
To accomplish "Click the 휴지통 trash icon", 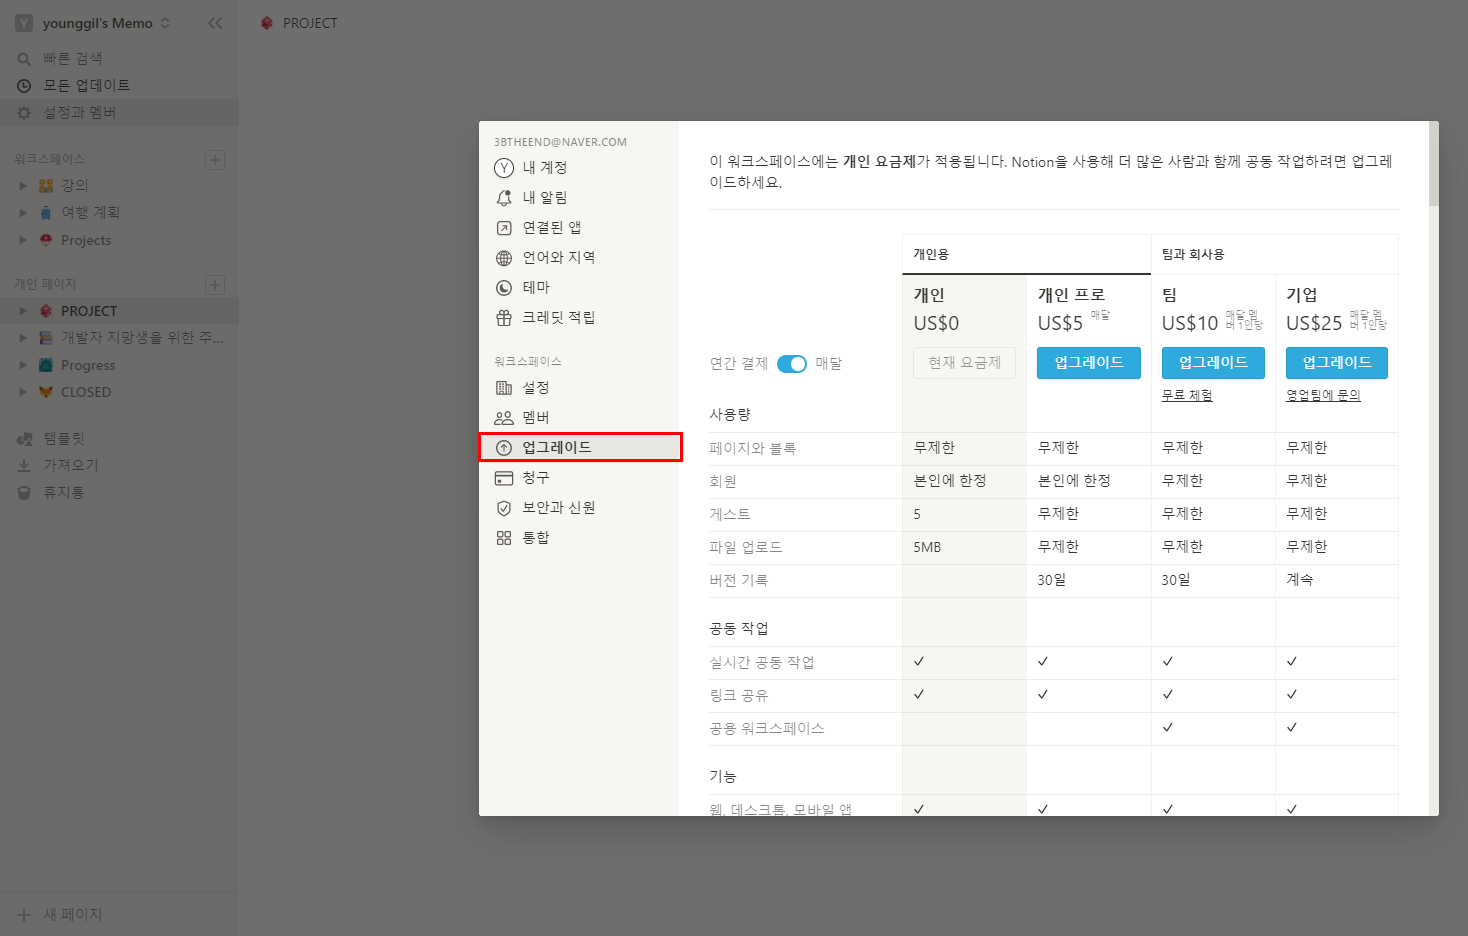I will pos(24,493).
